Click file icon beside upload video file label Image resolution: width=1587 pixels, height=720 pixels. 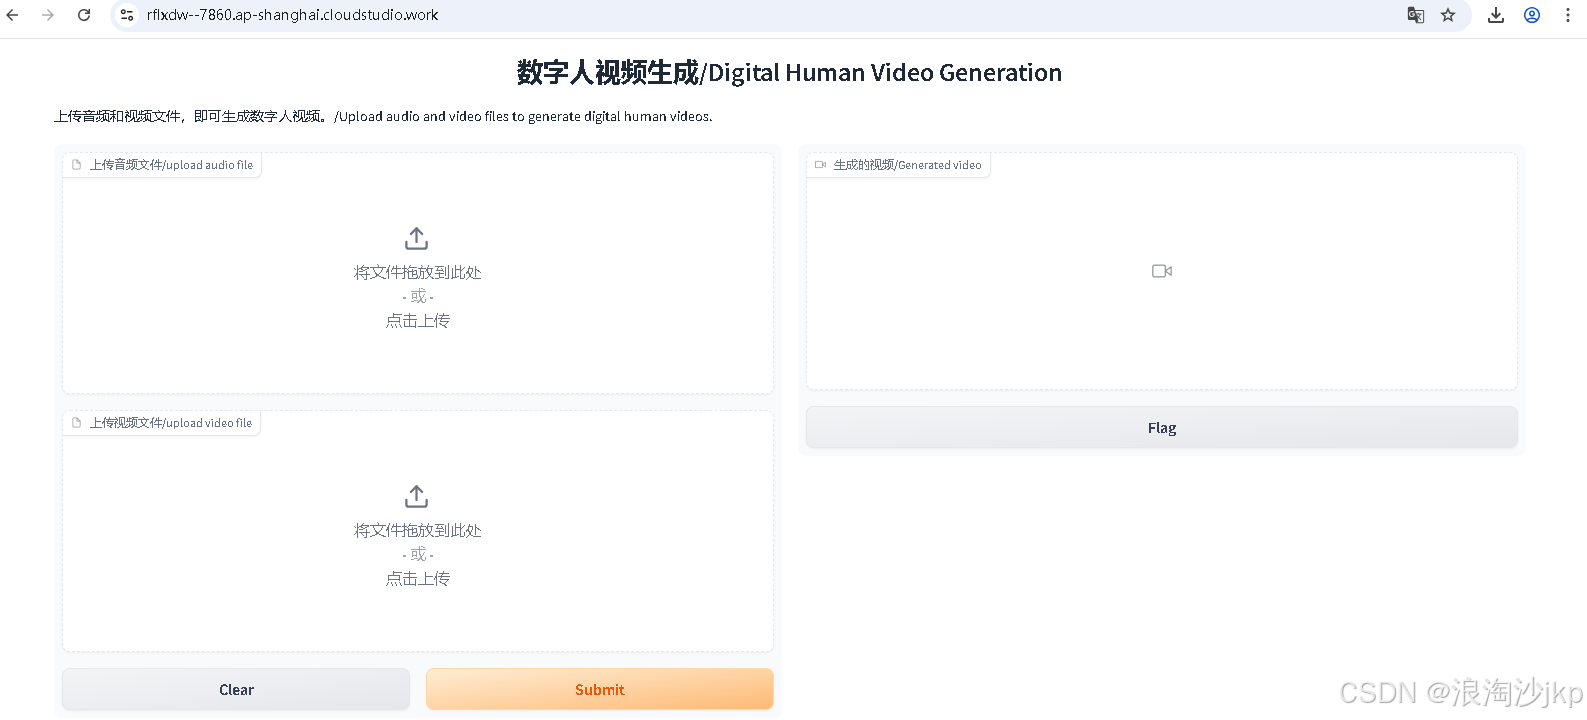click(x=76, y=423)
